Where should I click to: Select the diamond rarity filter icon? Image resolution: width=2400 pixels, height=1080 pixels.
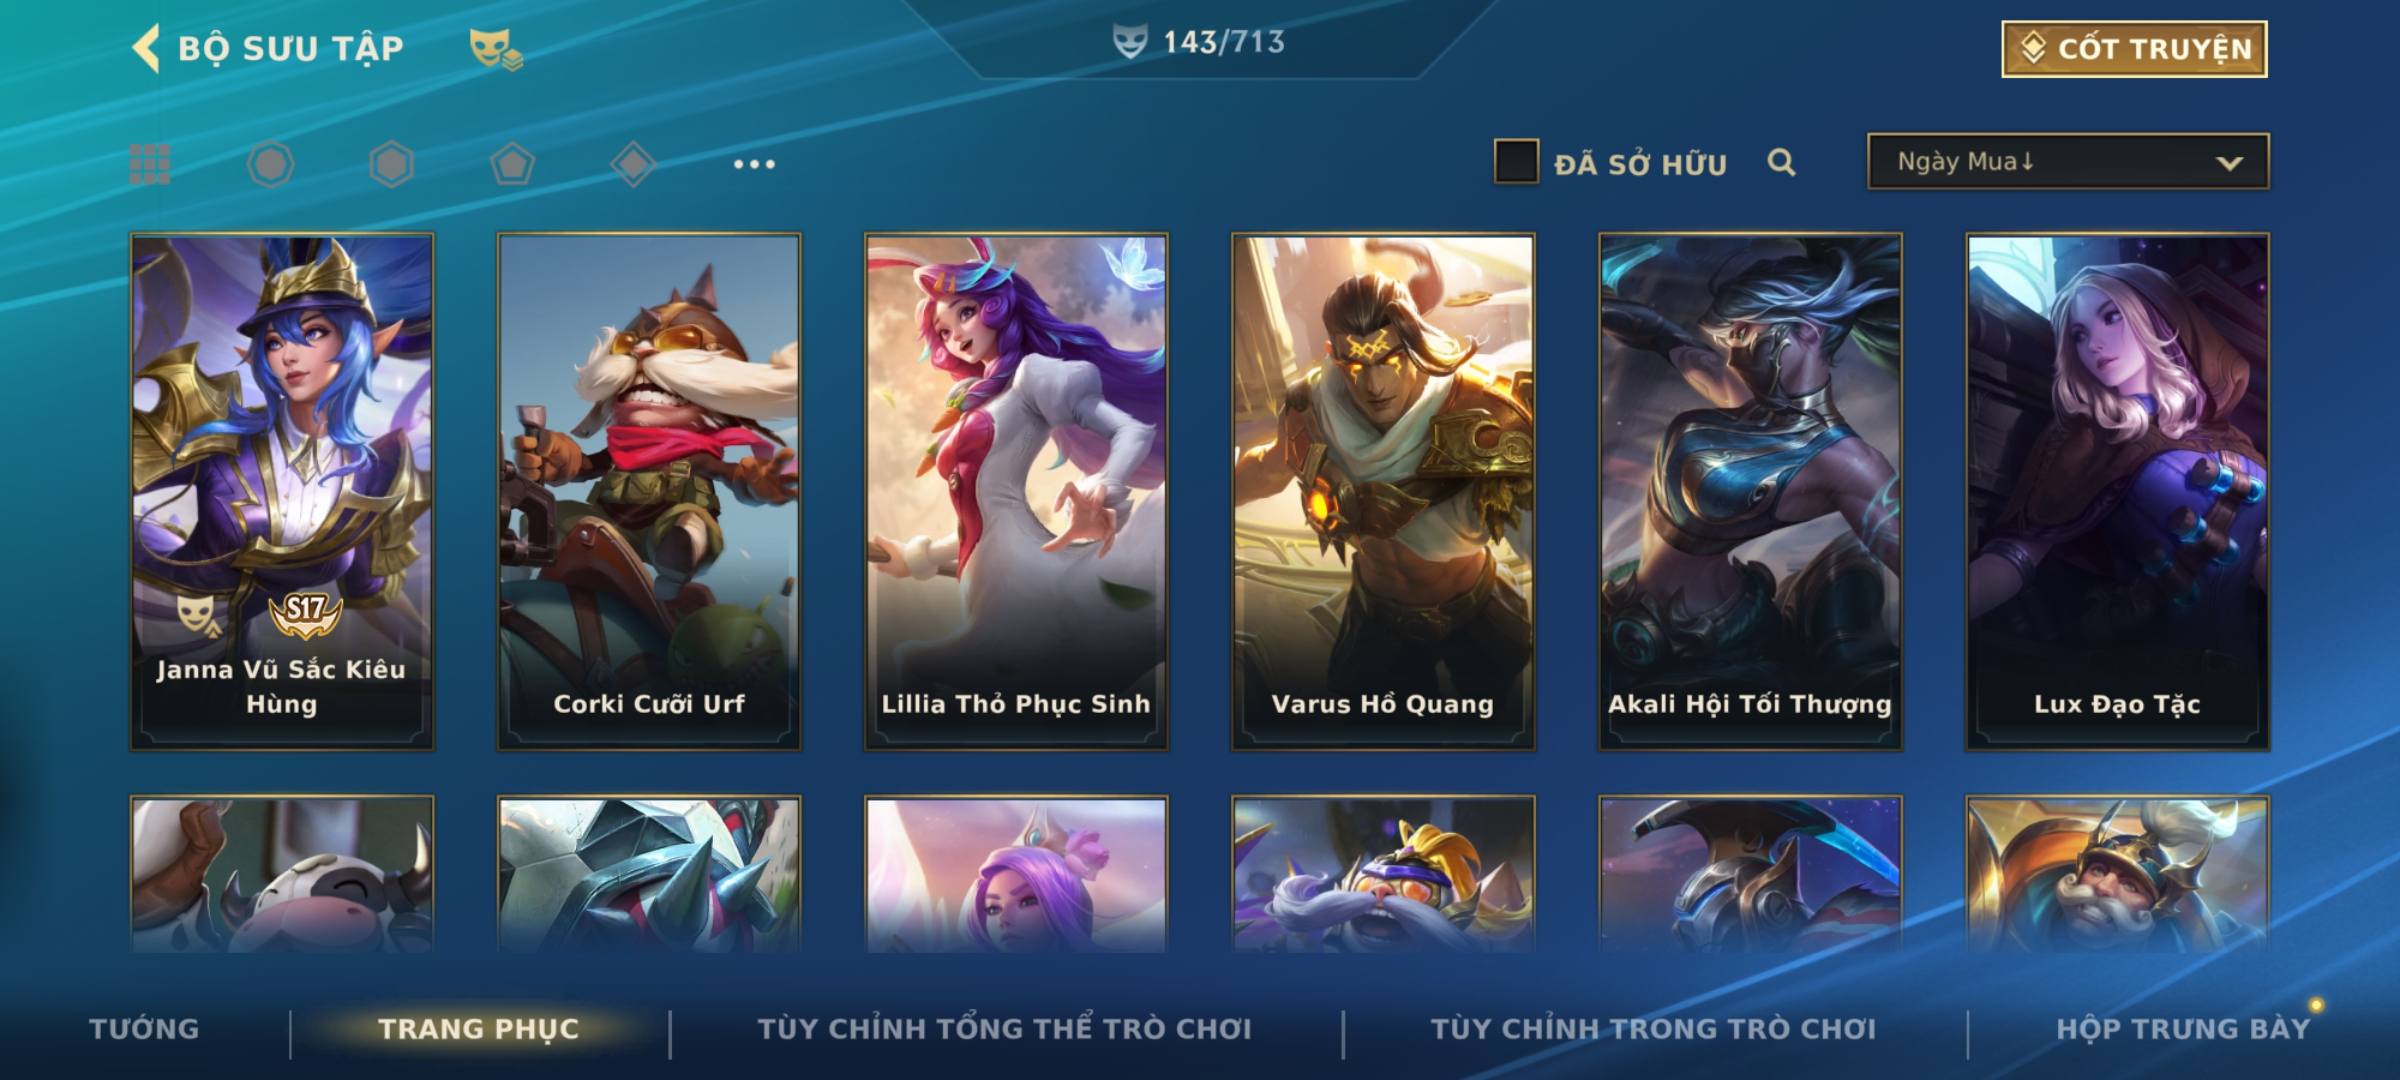pyautogui.click(x=633, y=164)
